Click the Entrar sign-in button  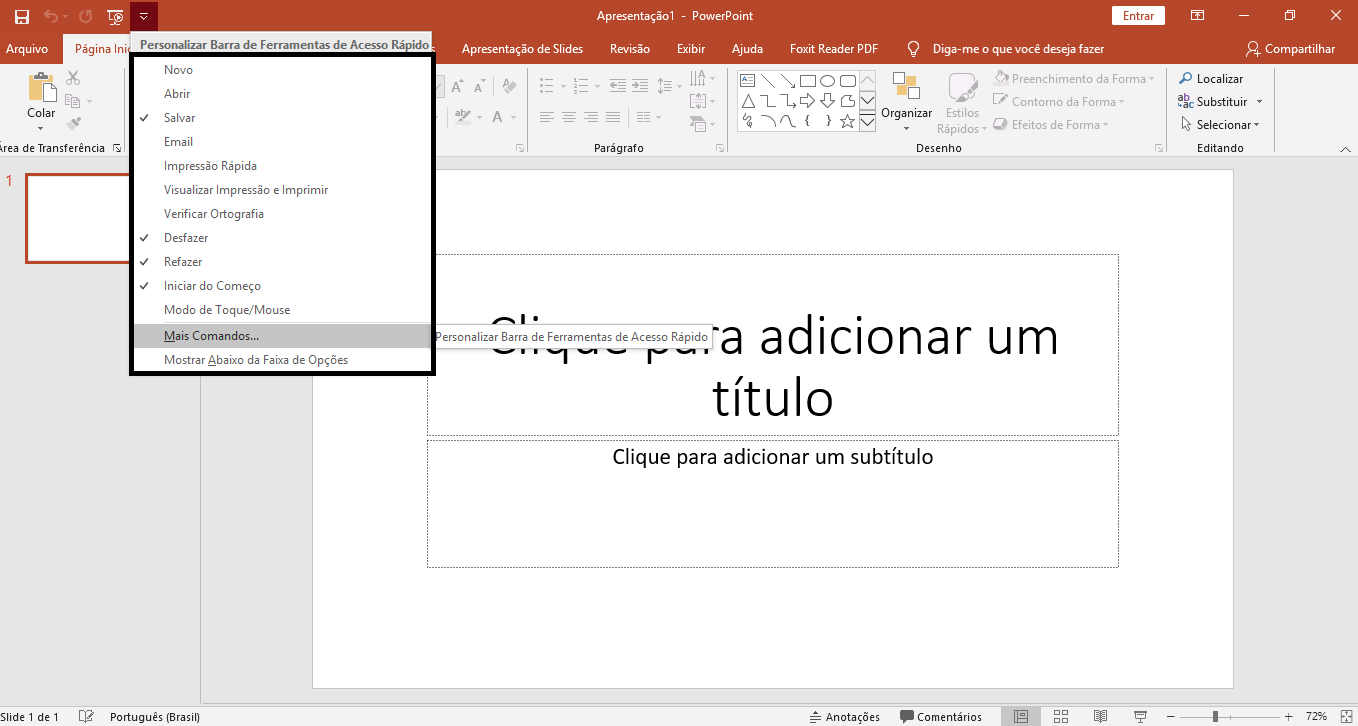[1138, 16]
